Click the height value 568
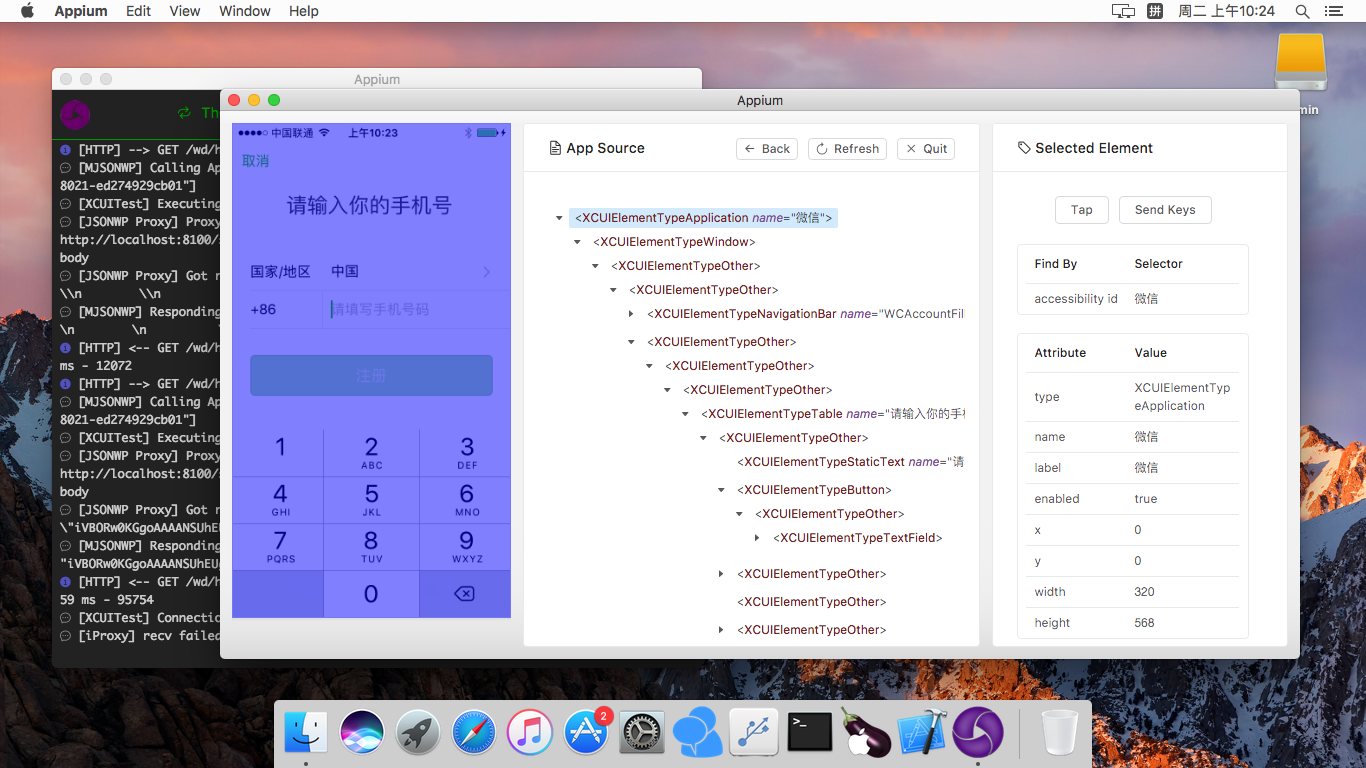Viewport: 1366px width, 768px height. point(1145,623)
